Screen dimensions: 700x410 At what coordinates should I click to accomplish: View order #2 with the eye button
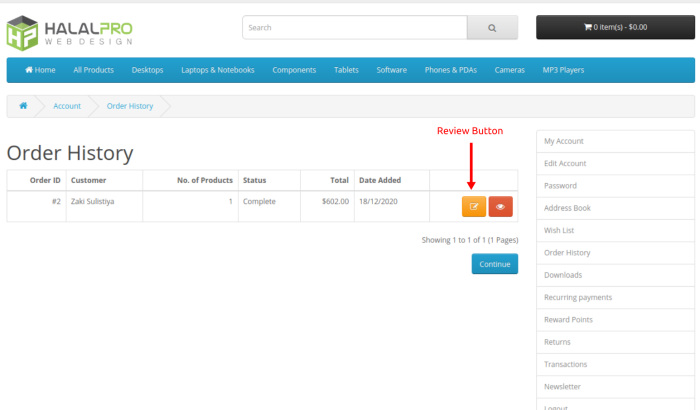[500, 206]
